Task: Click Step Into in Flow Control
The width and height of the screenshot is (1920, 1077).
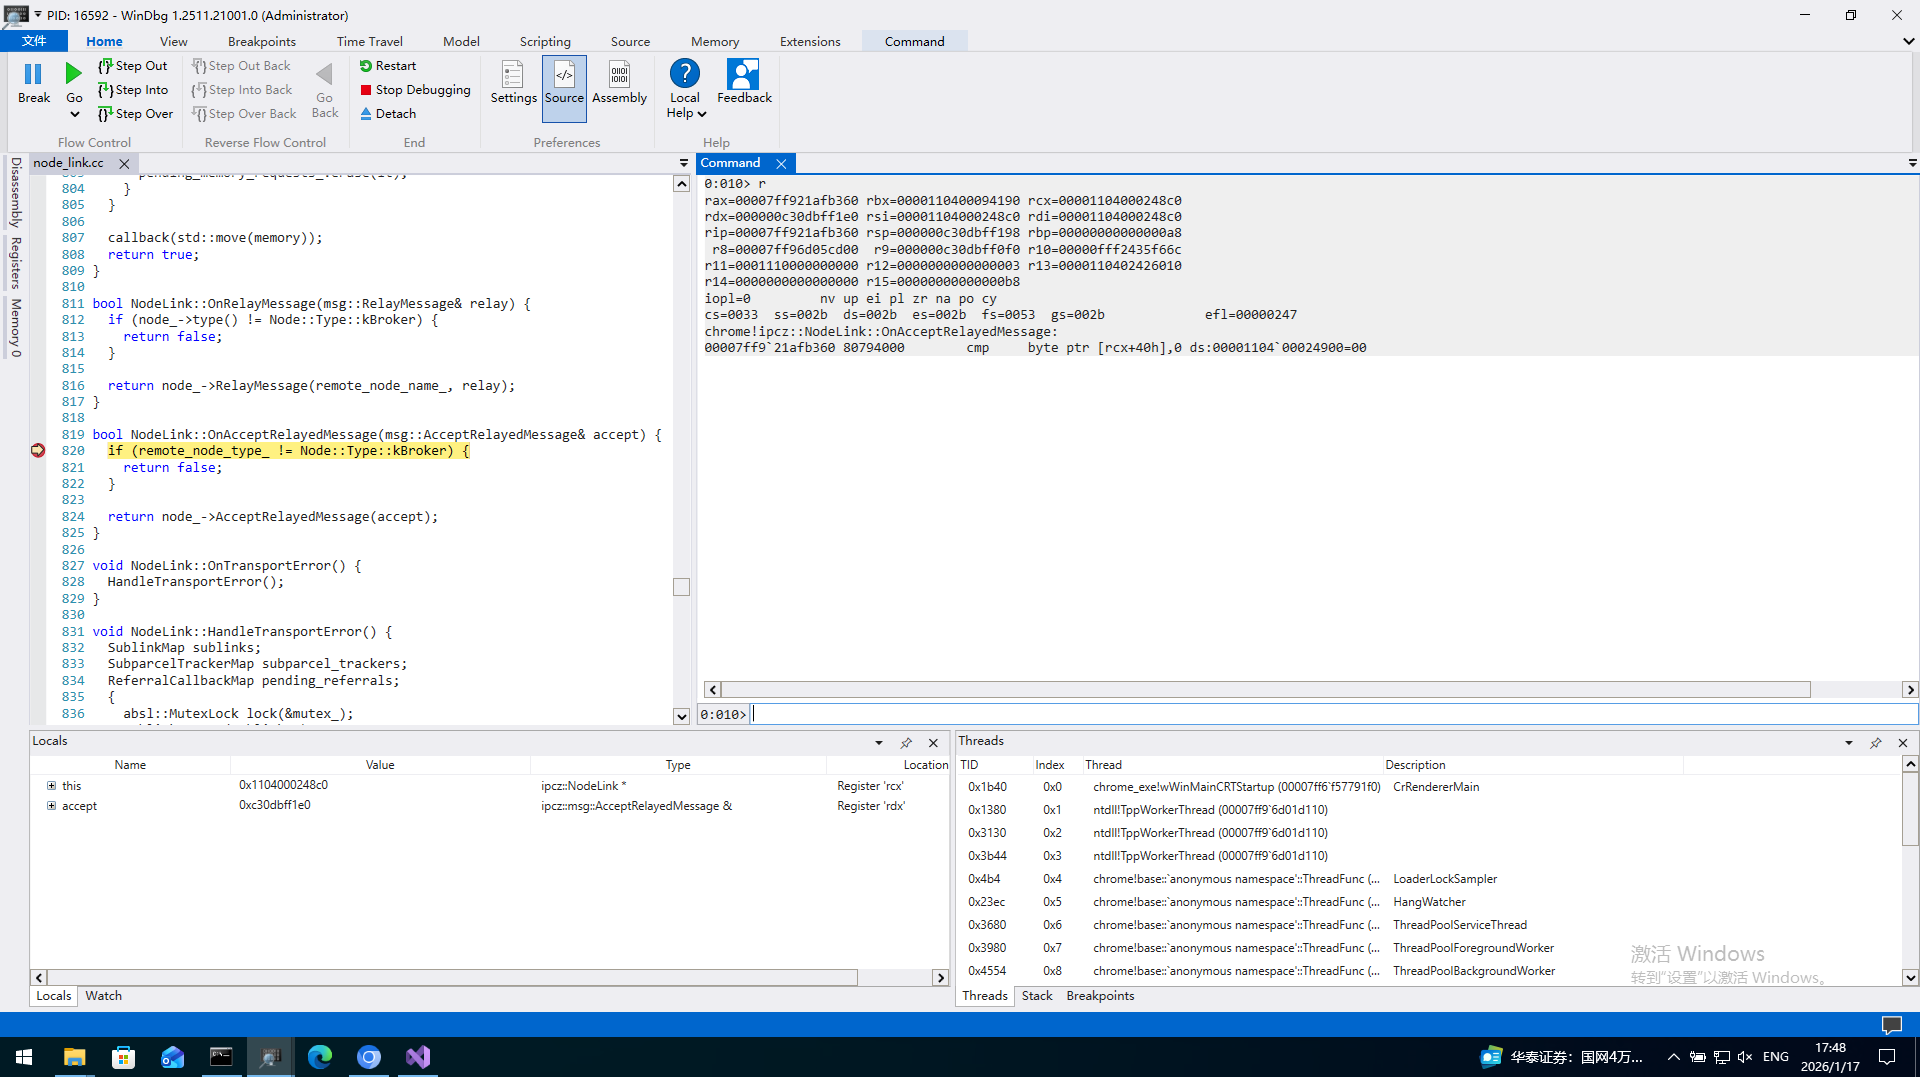Action: [133, 90]
